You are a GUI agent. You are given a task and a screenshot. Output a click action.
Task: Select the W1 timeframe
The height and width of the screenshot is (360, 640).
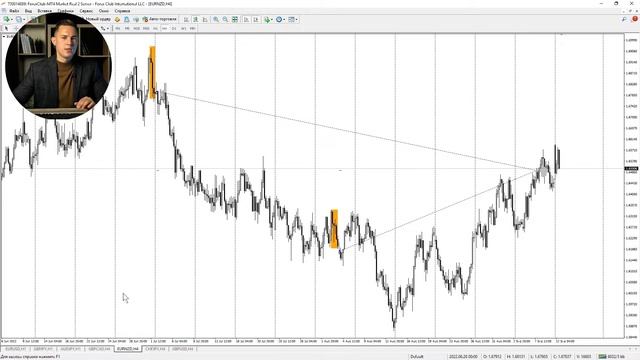click(183, 28)
